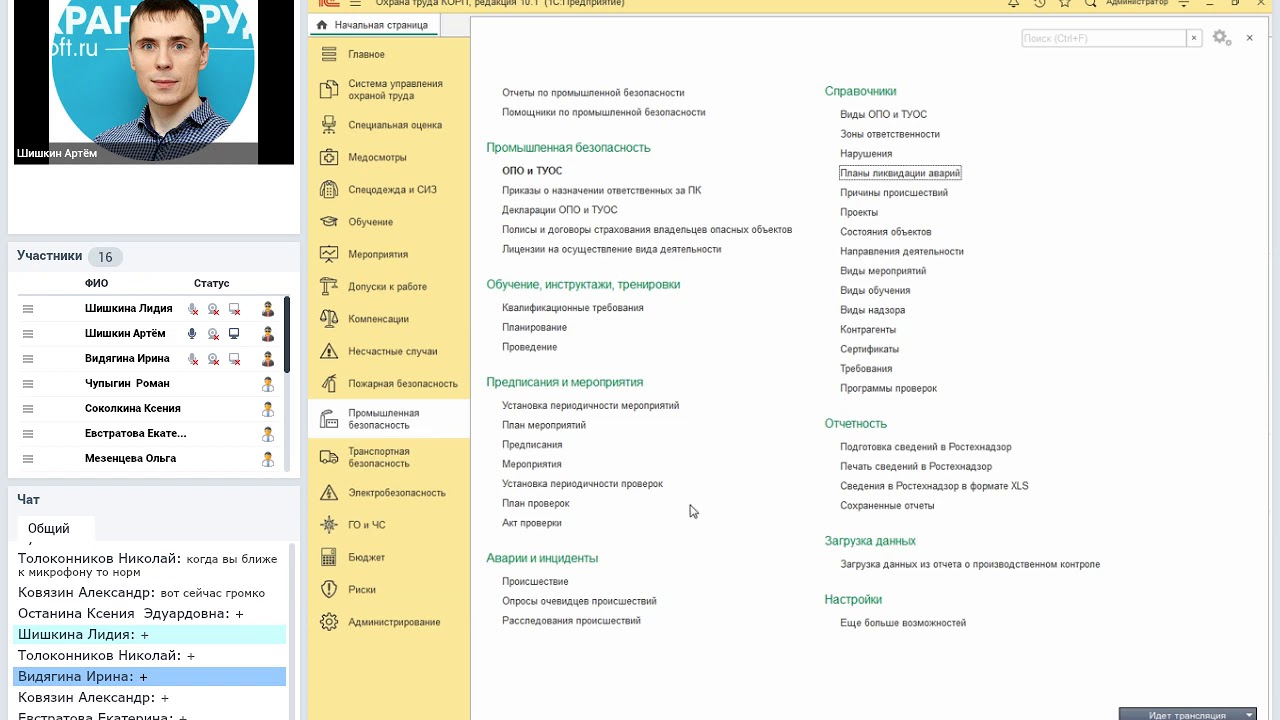Image resolution: width=1280 pixels, height=720 pixels.
Task: Open the Администрирование section
Action: (x=389, y=622)
